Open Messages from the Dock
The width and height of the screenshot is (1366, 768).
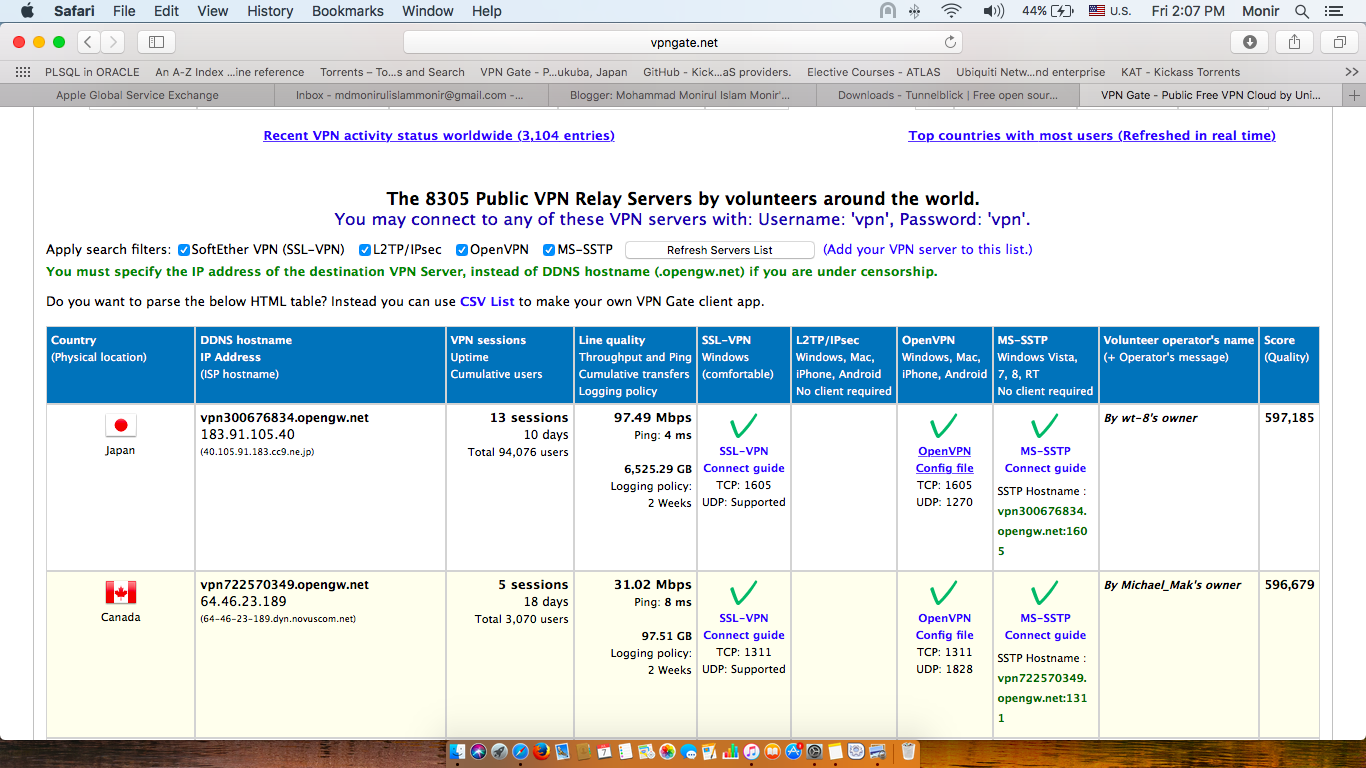coord(688,752)
